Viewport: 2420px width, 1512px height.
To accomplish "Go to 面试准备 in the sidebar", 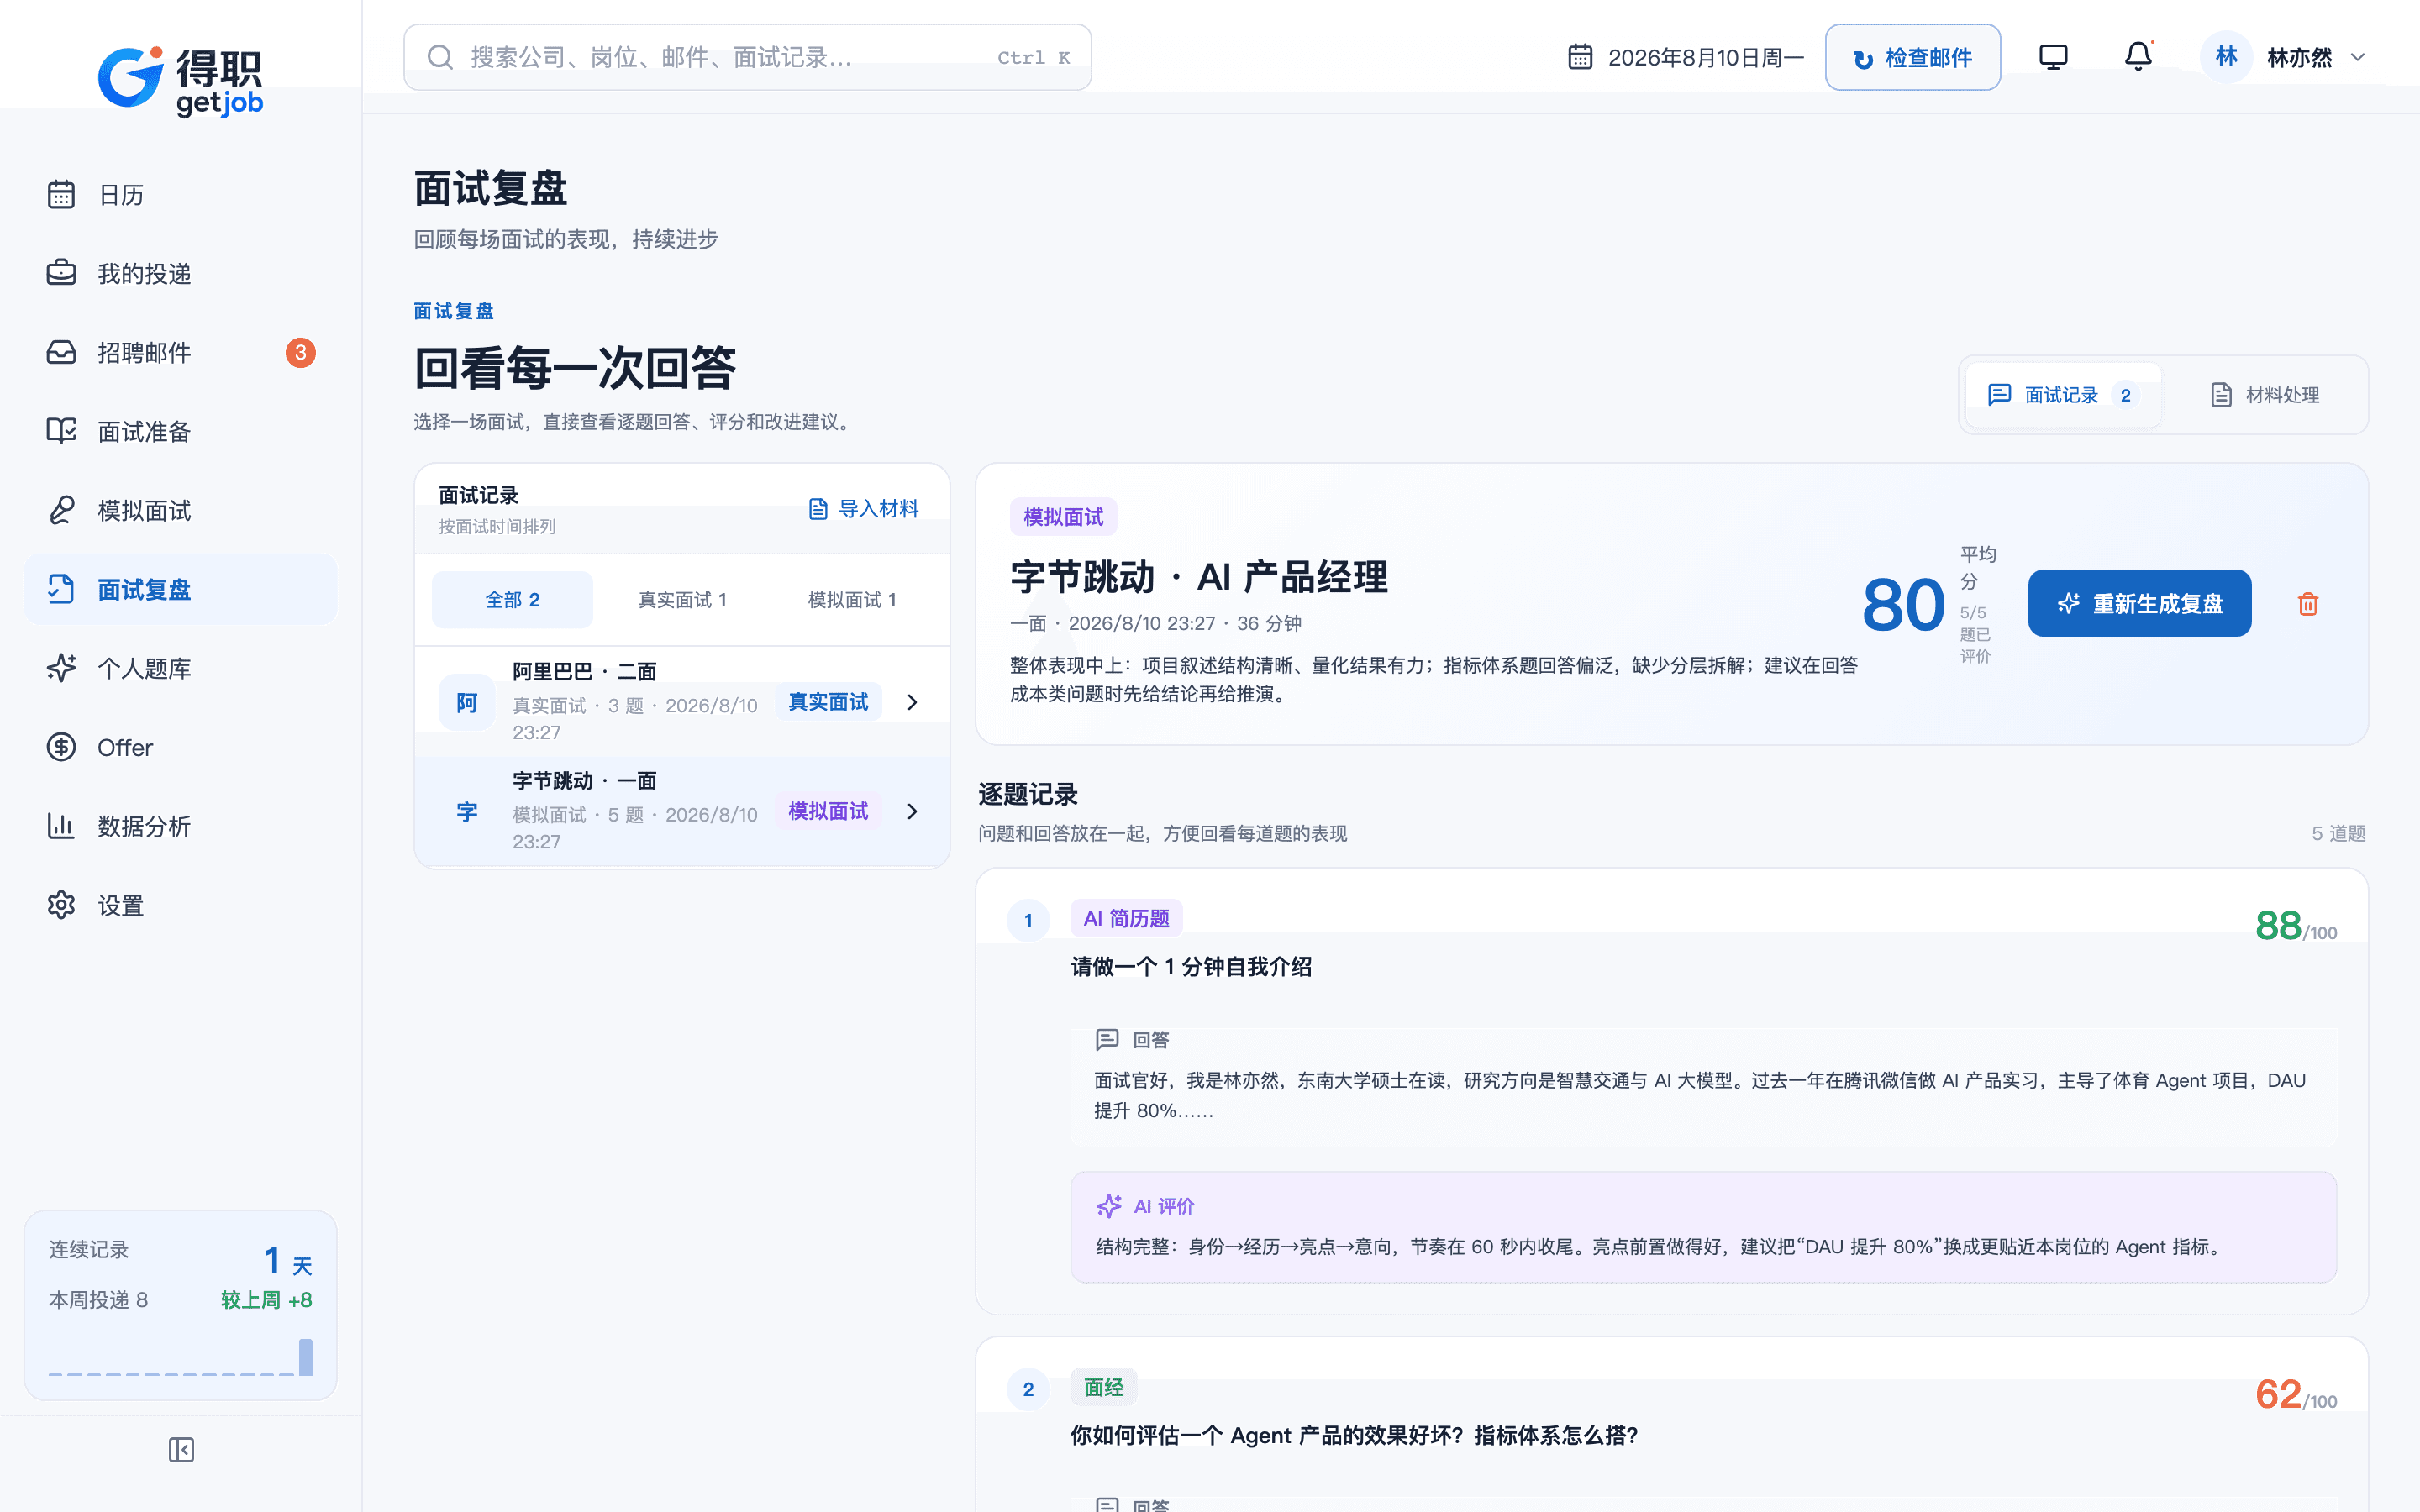I will pos(180,431).
